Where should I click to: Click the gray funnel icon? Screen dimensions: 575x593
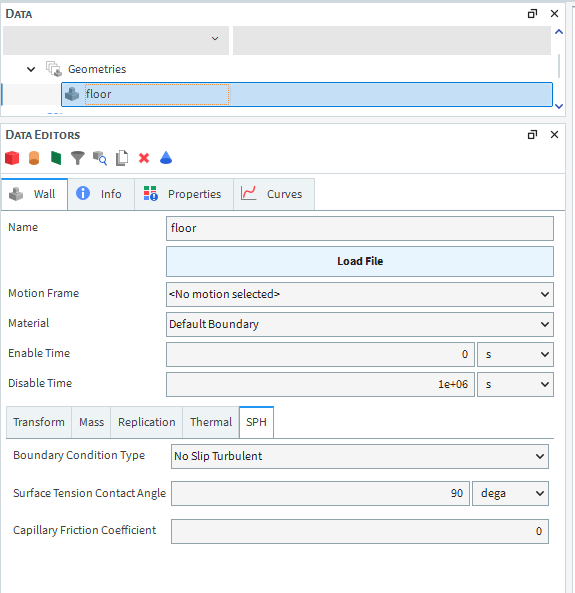tap(78, 158)
